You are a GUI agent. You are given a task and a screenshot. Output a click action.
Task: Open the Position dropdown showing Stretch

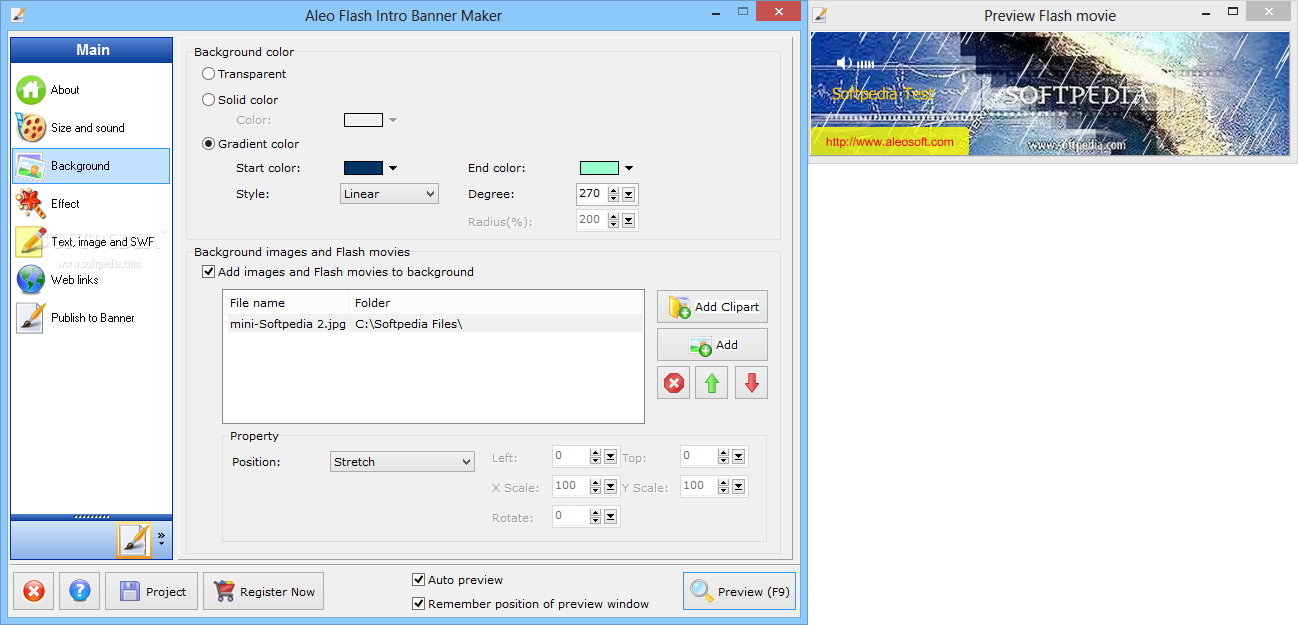[x=402, y=462]
